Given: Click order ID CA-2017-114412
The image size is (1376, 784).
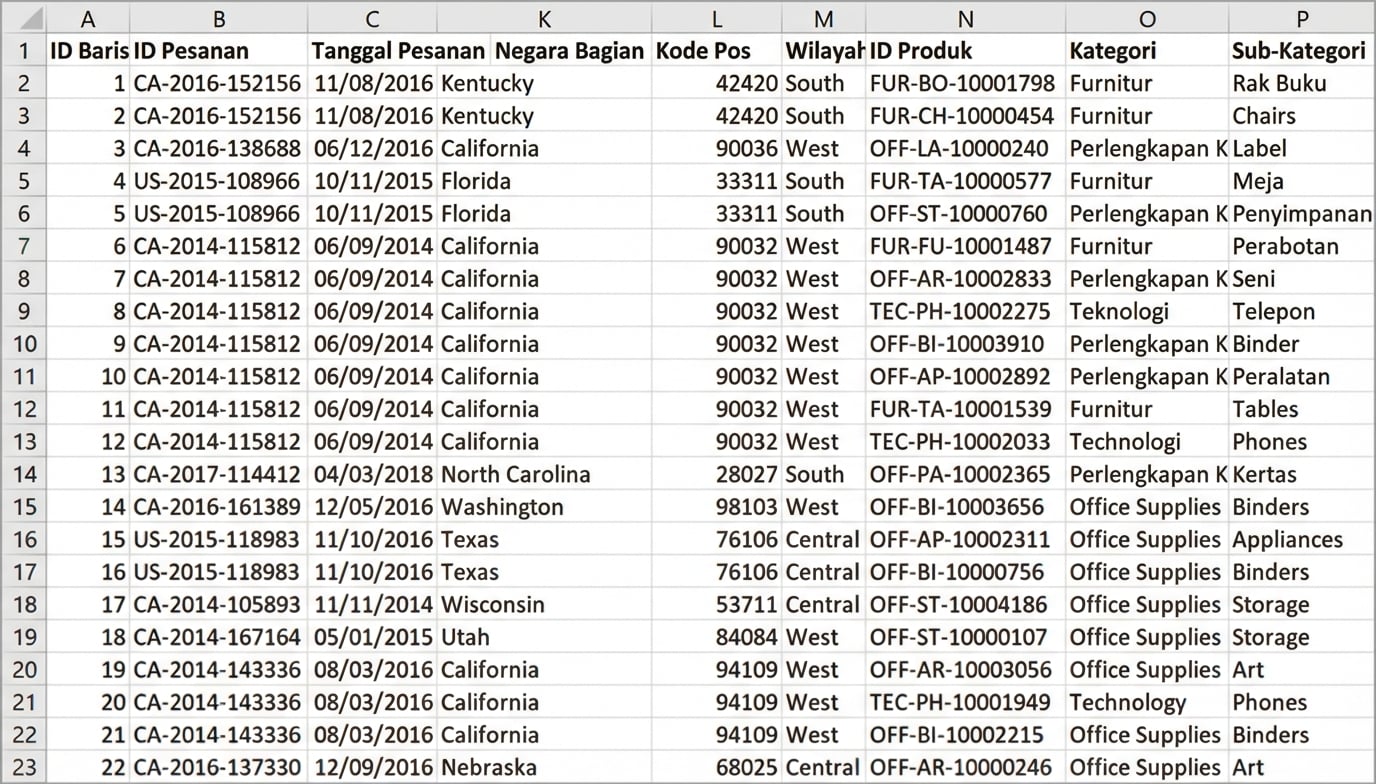Looking at the screenshot, I should [217, 474].
